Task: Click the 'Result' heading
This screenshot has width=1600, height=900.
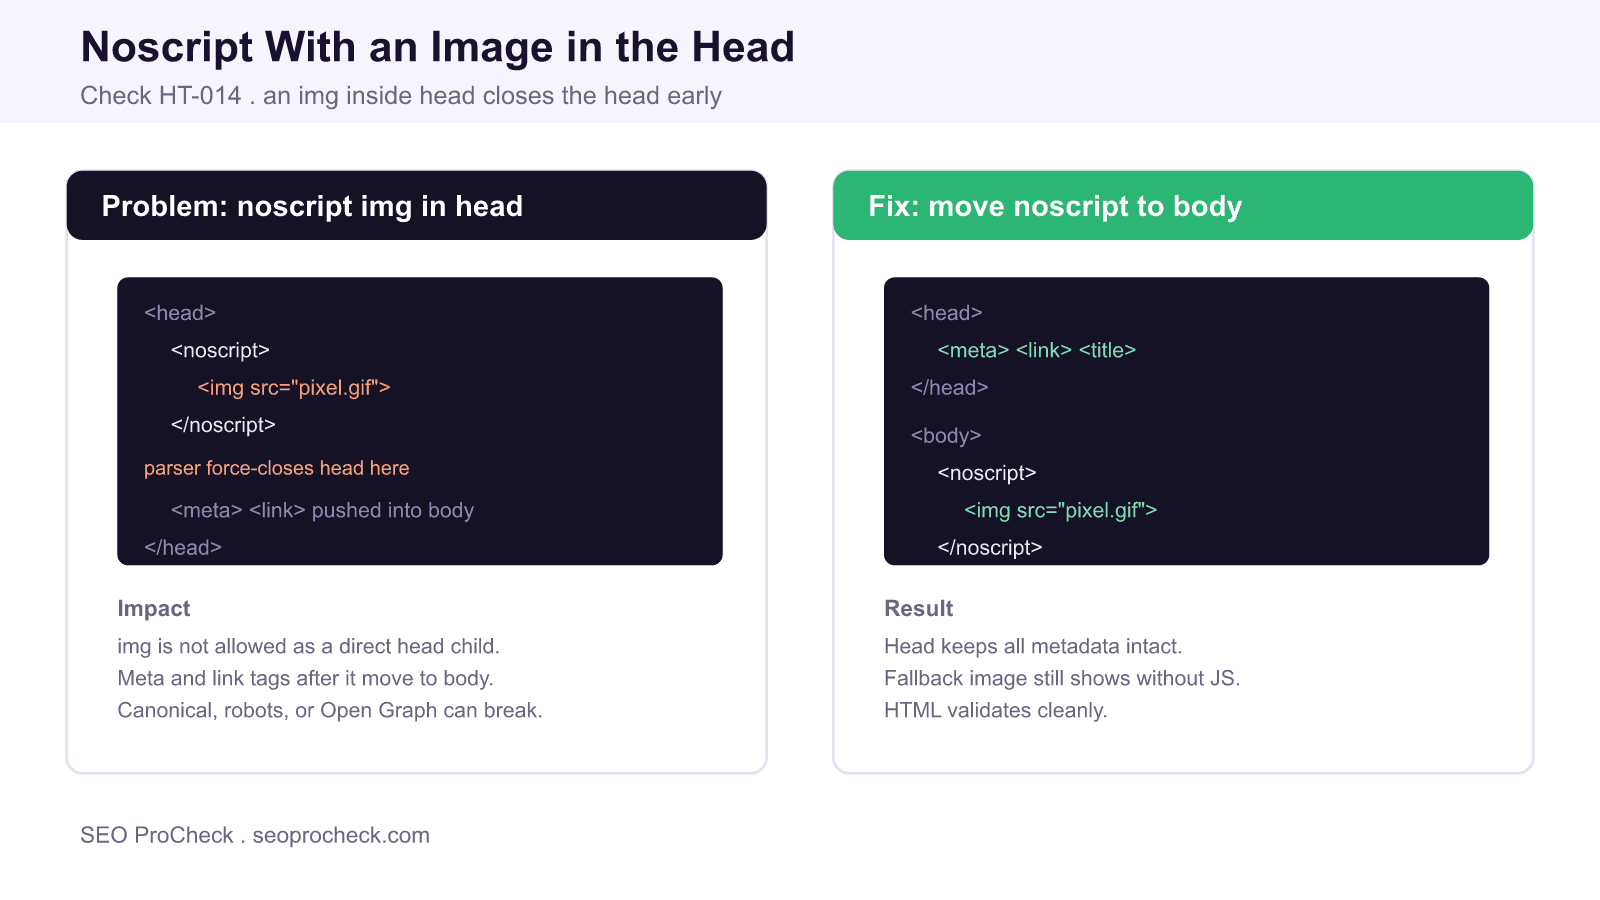Action: pos(919,608)
